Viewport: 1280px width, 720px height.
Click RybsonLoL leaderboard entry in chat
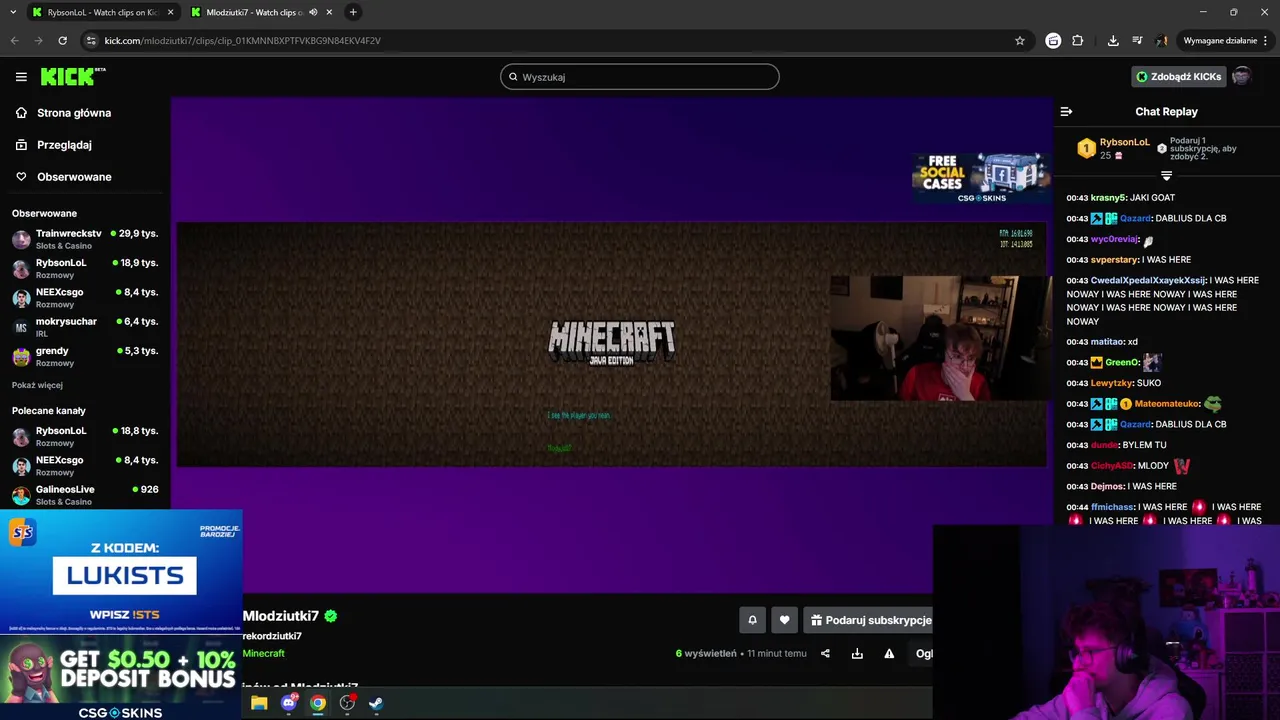(x=1114, y=148)
